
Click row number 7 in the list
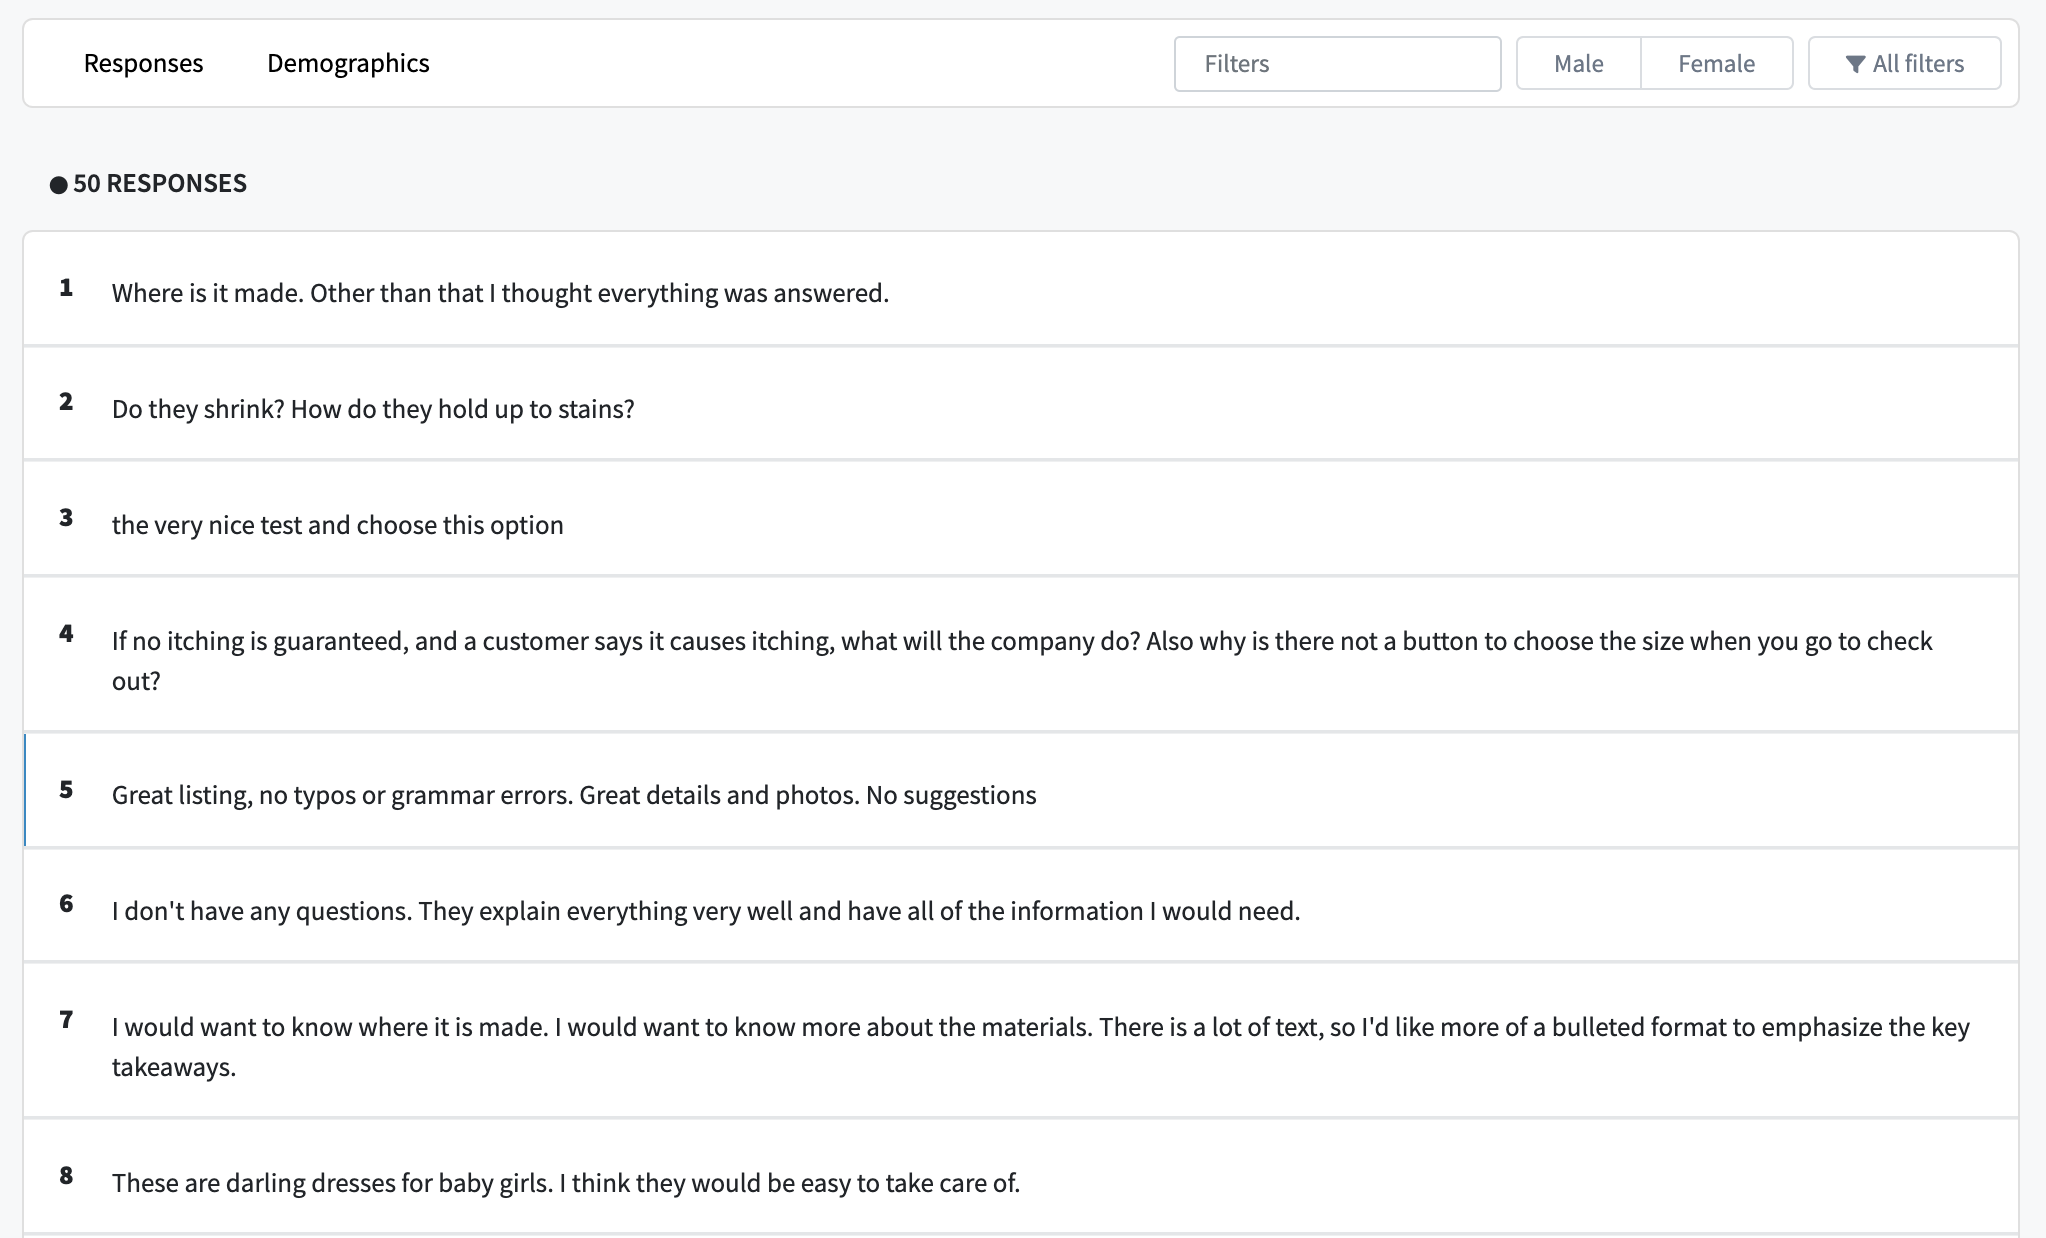click(x=66, y=1020)
